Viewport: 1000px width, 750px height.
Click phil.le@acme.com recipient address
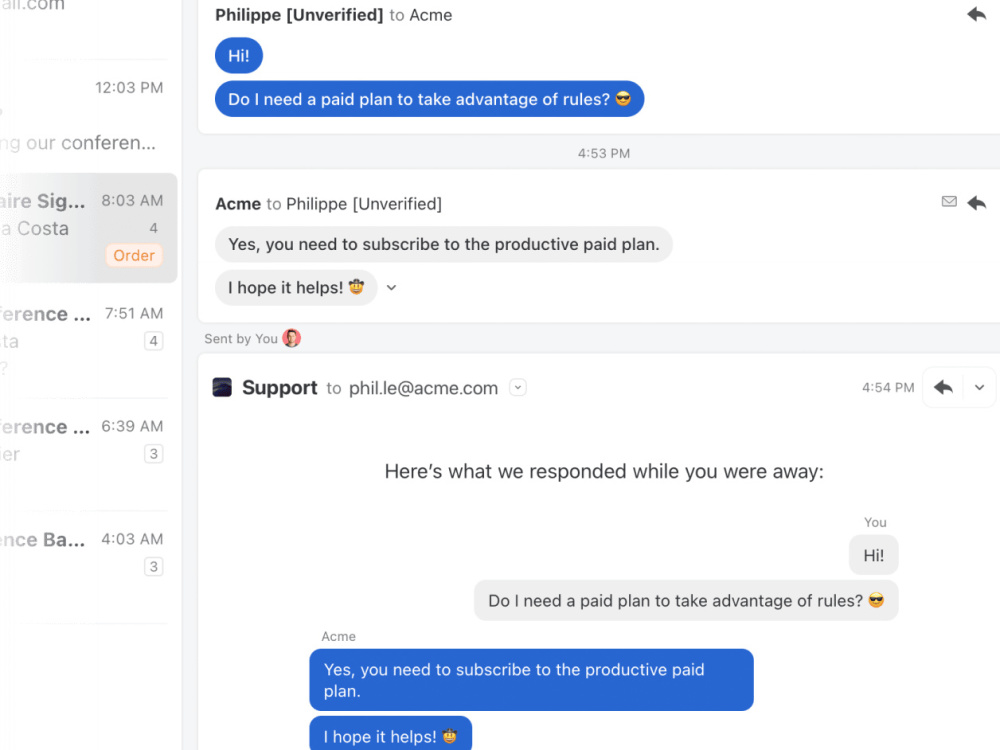(x=423, y=388)
